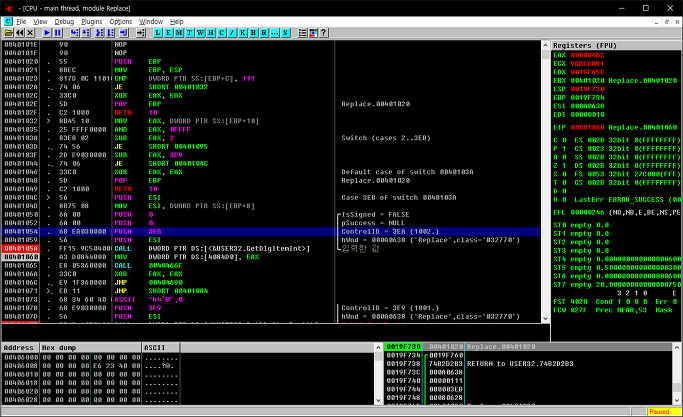Click the Hex dump column header
The image size is (683, 417).
91,347
